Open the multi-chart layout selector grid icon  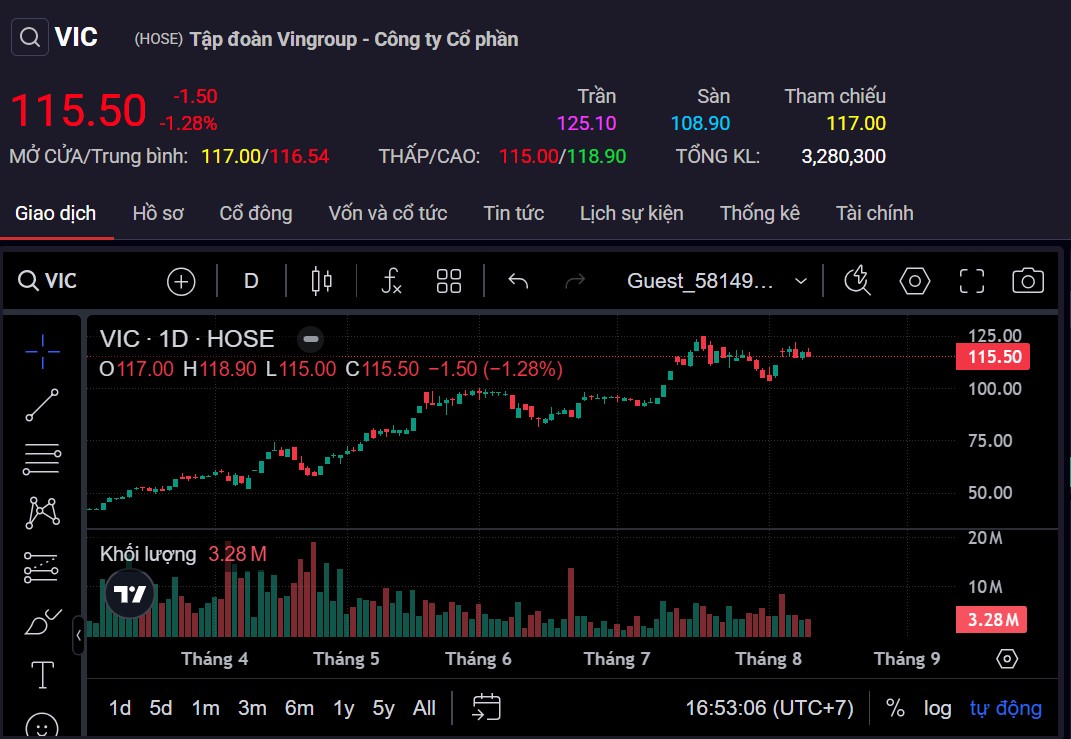(x=448, y=281)
